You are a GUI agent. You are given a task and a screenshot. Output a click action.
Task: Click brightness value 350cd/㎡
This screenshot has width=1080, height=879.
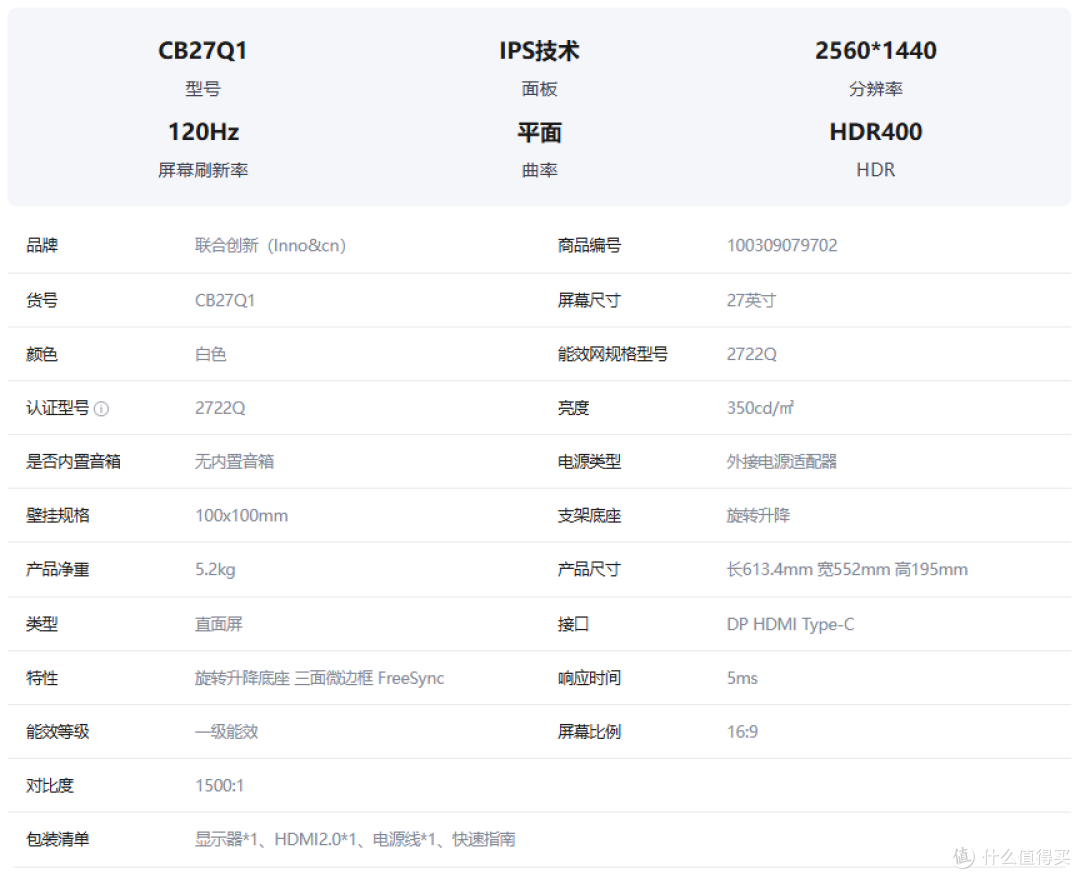(x=760, y=408)
